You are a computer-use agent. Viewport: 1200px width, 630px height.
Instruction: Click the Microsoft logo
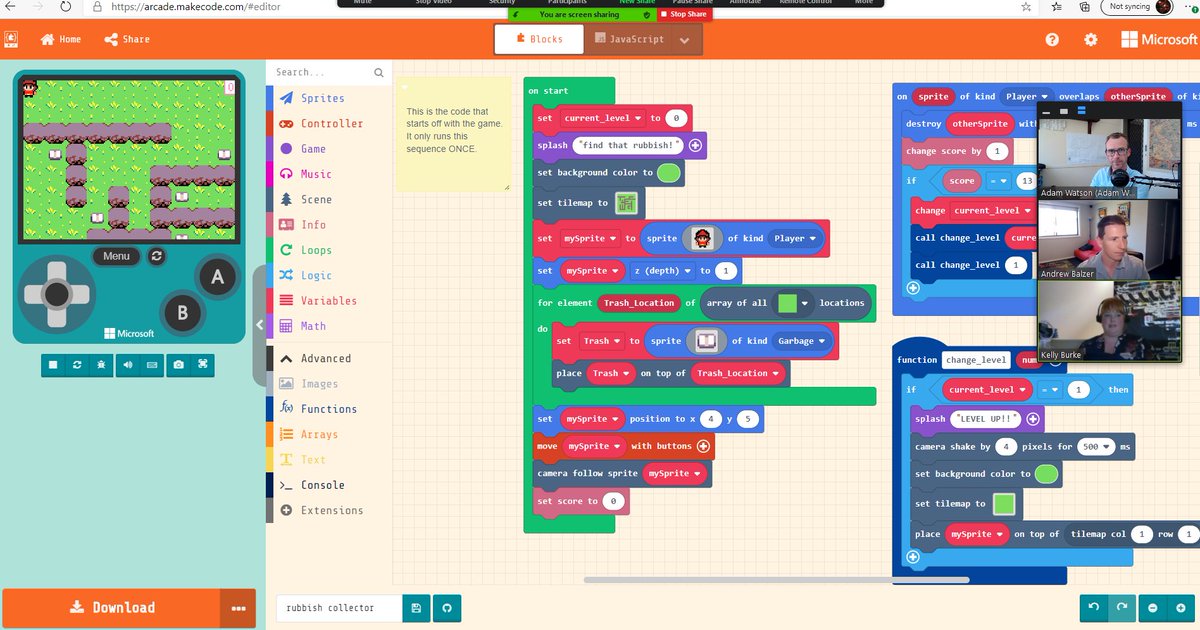(1158, 40)
